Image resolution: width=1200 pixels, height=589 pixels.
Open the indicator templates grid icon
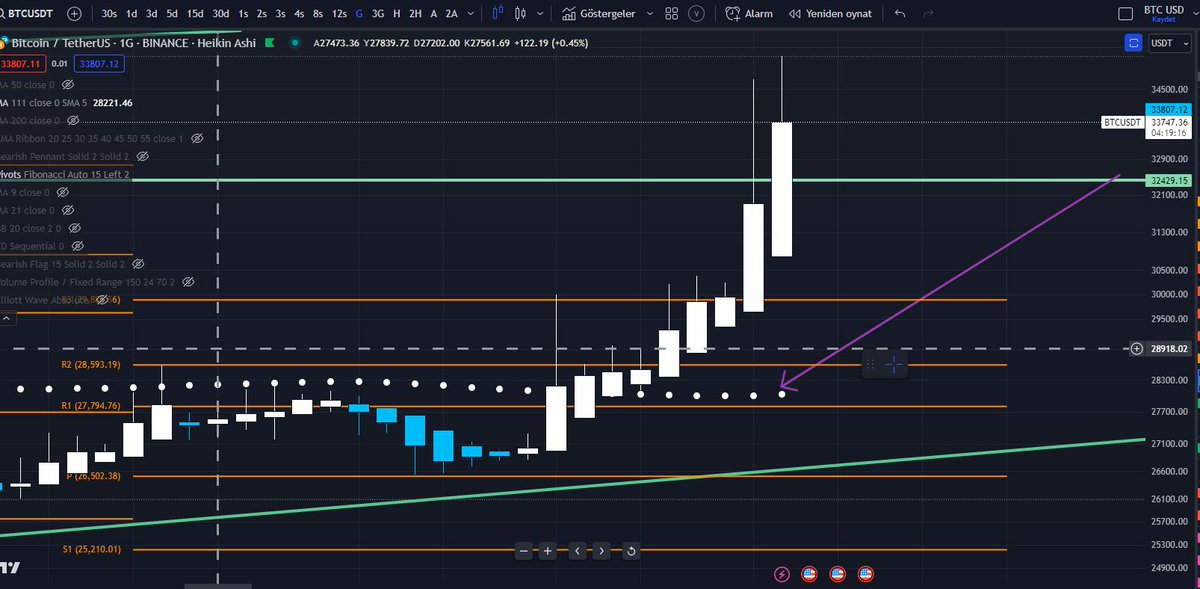[671, 14]
